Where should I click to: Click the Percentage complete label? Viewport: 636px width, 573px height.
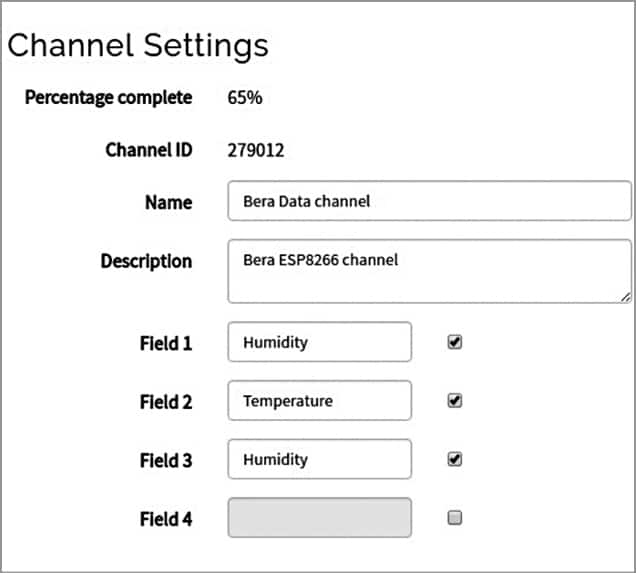coord(108,98)
